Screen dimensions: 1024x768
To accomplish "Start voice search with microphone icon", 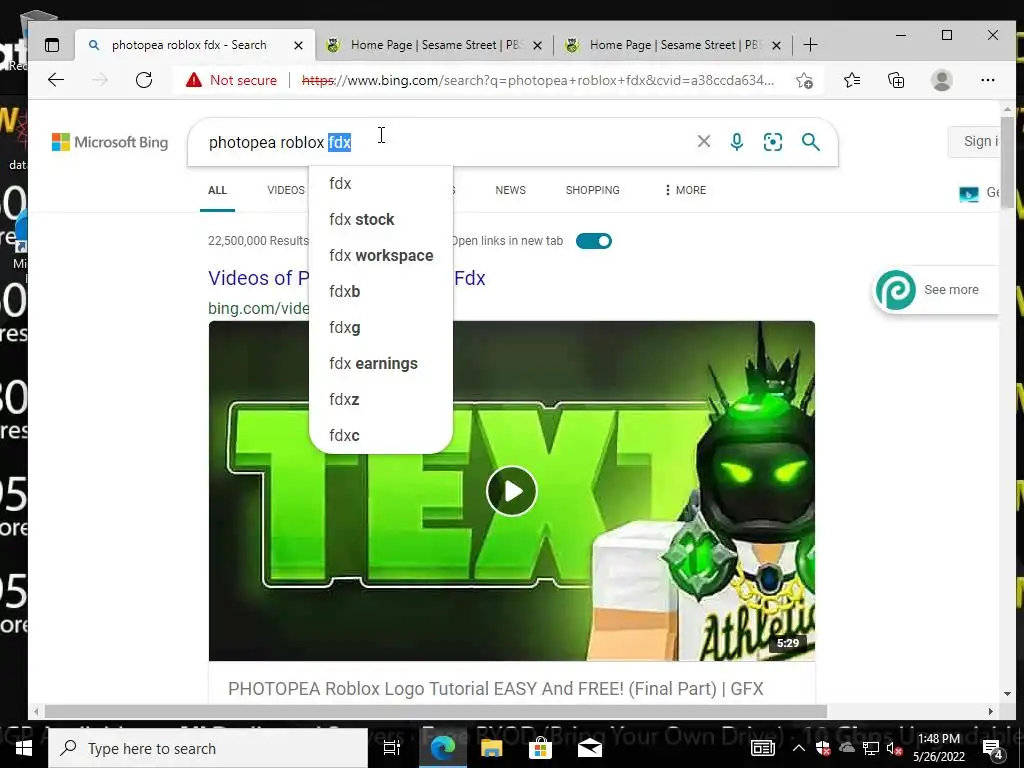I will (737, 142).
